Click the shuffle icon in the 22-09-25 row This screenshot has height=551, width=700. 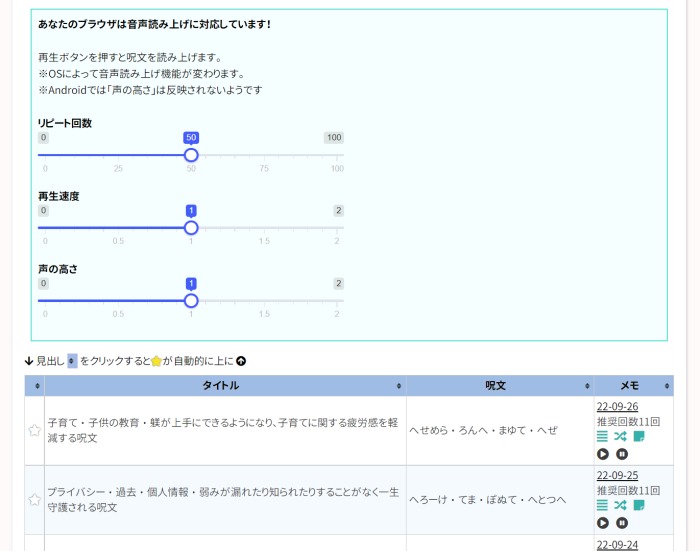coord(620,506)
